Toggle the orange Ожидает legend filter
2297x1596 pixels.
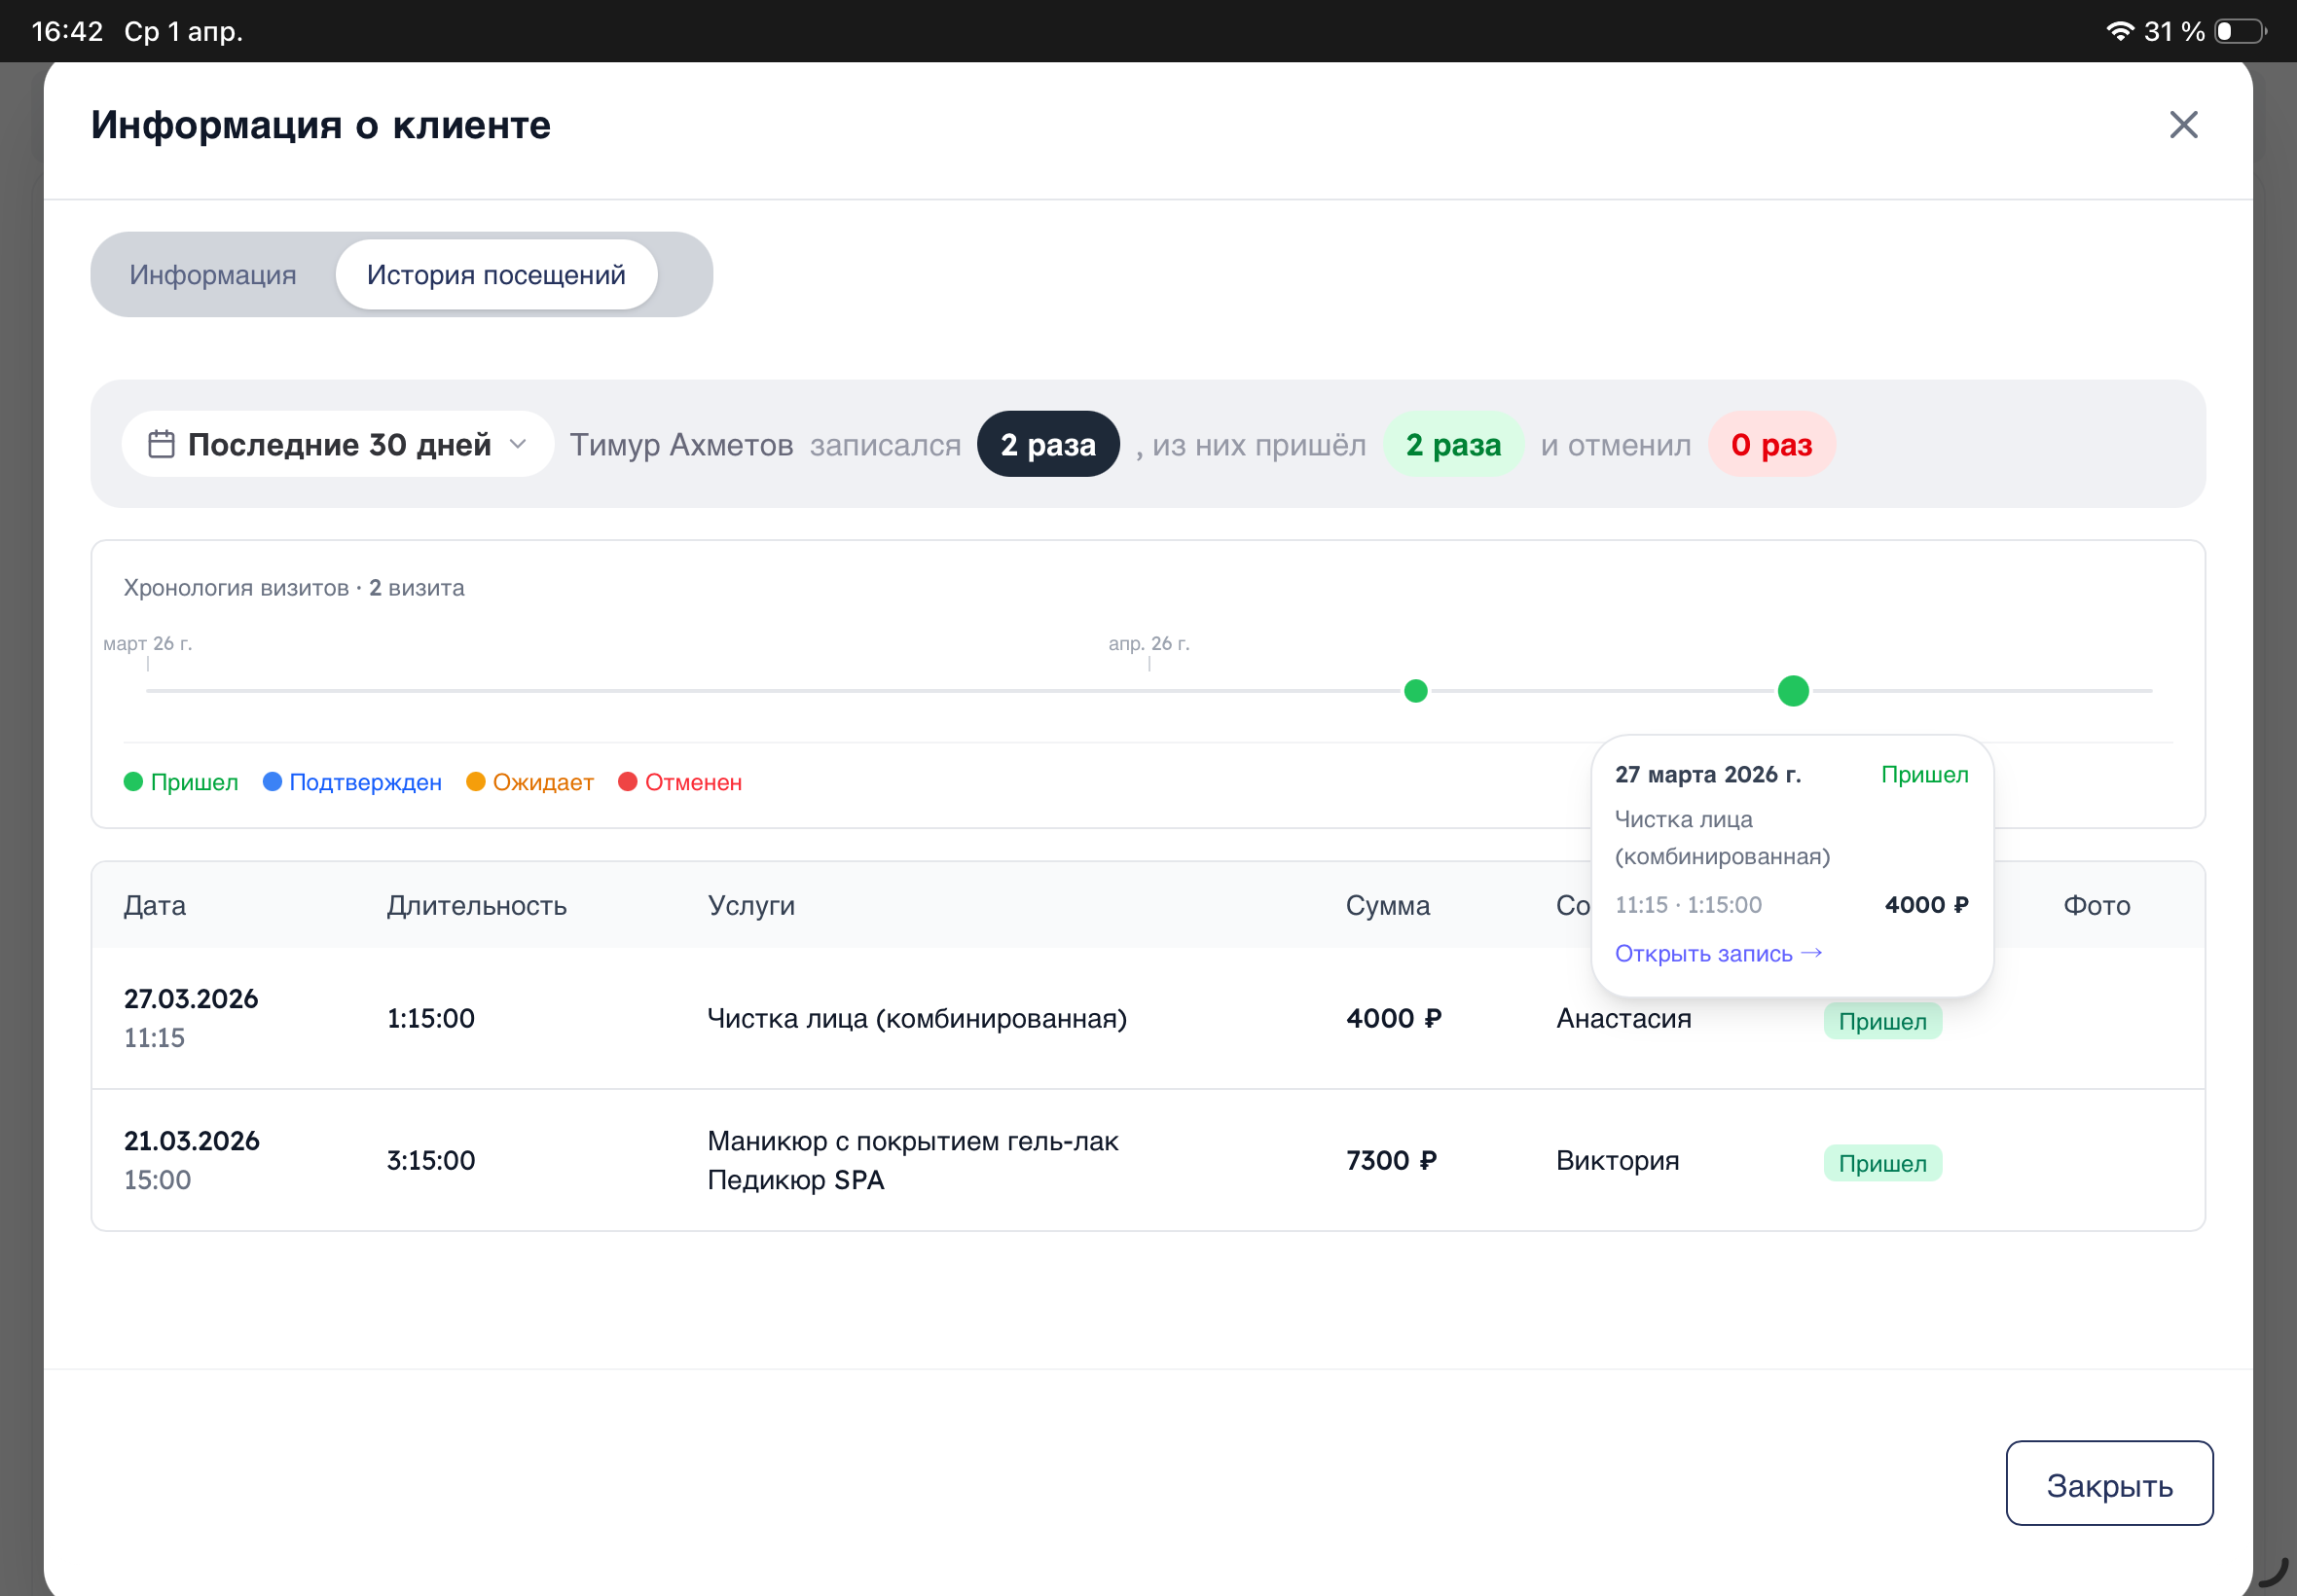pyautogui.click(x=530, y=782)
